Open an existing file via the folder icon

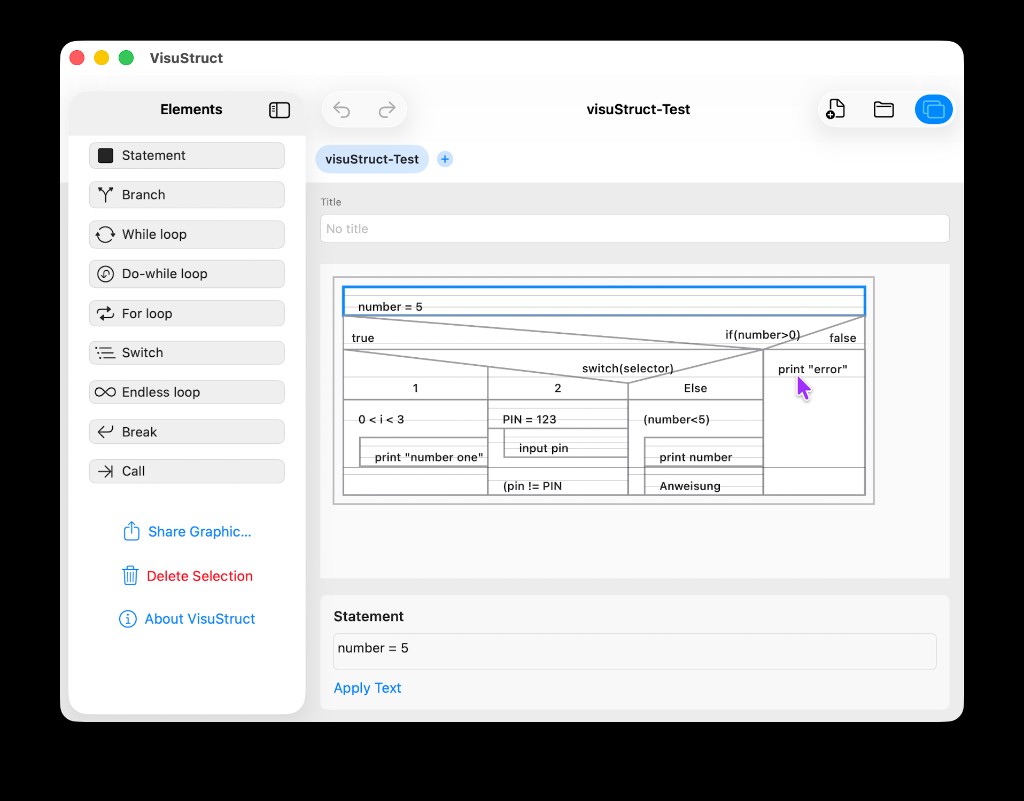coord(884,110)
